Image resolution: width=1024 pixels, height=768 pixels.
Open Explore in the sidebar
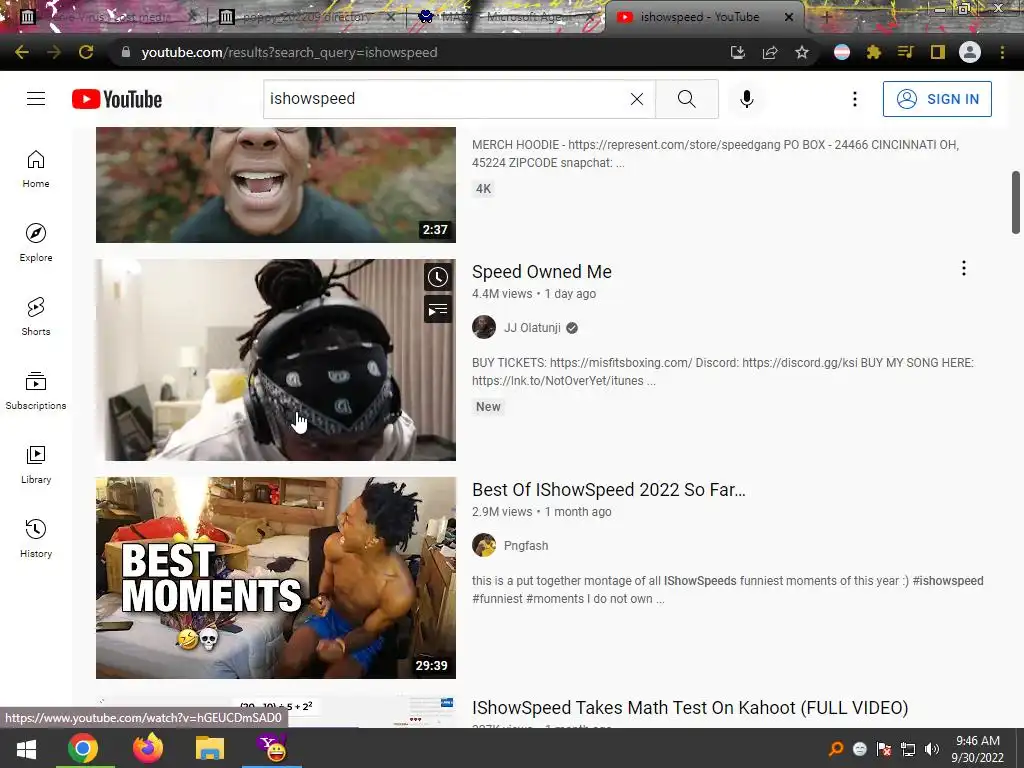click(36, 243)
